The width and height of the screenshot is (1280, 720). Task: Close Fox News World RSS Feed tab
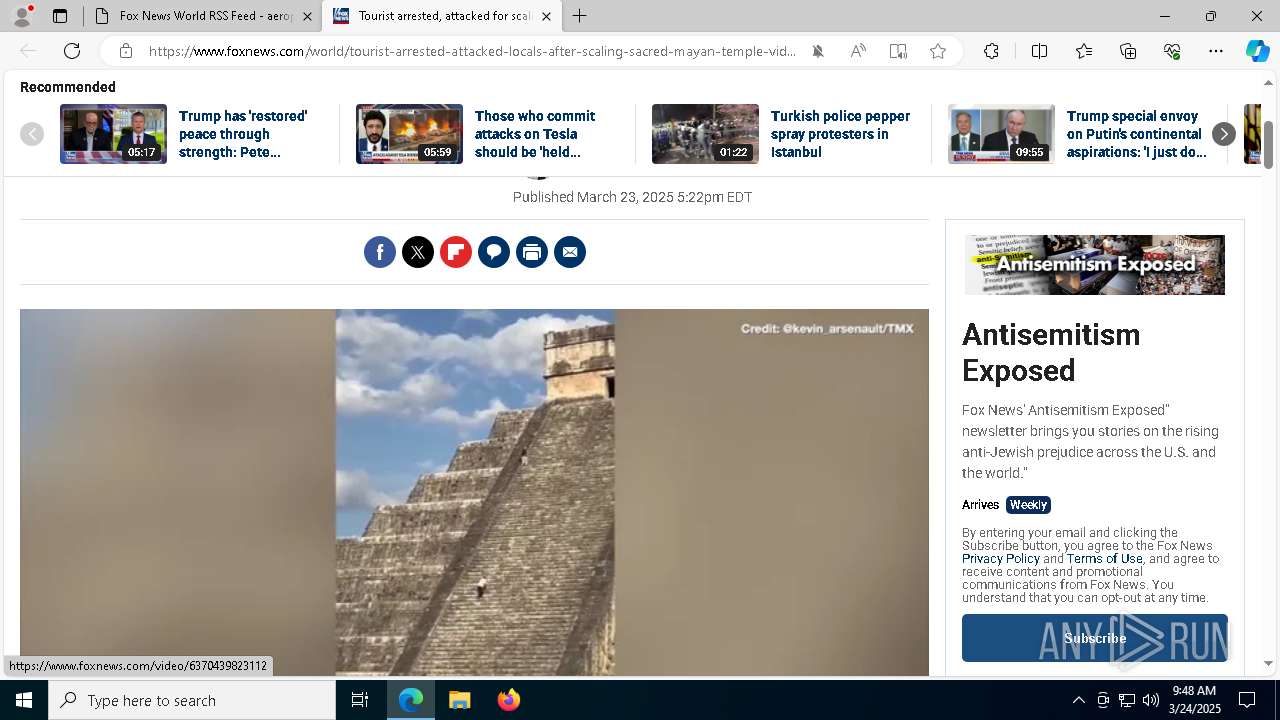[307, 16]
